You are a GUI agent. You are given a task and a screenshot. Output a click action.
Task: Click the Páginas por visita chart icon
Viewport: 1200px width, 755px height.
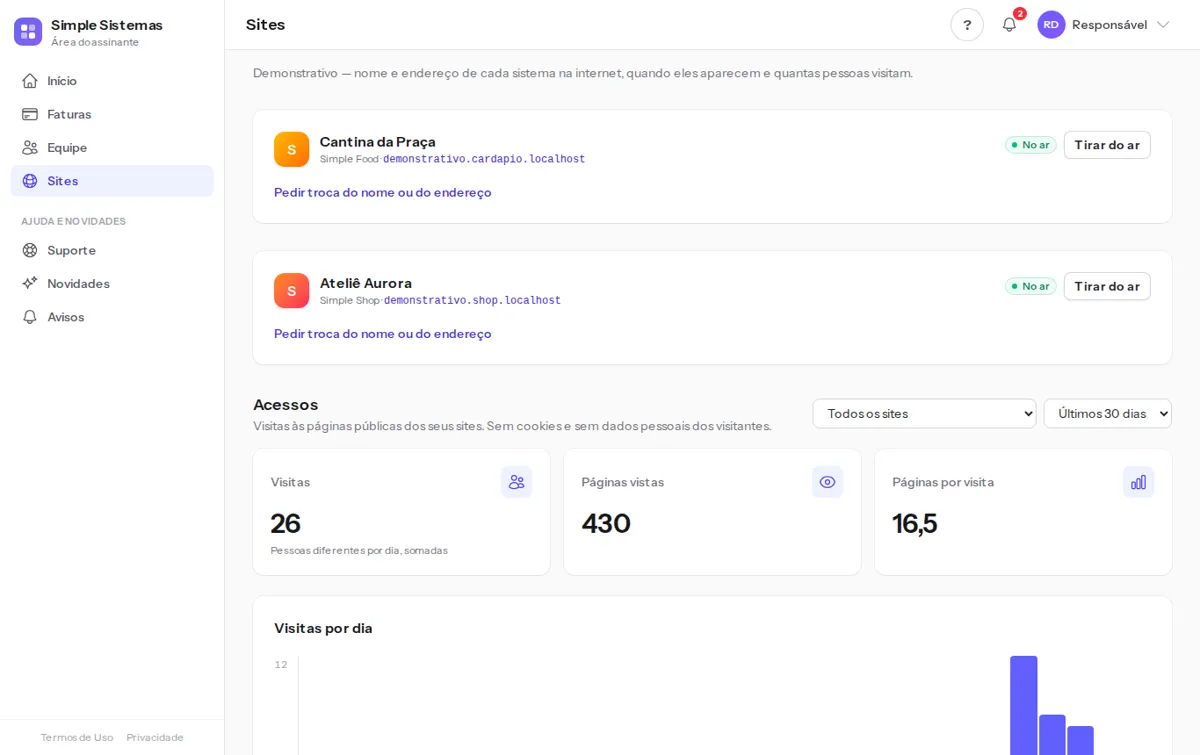pos(1138,482)
